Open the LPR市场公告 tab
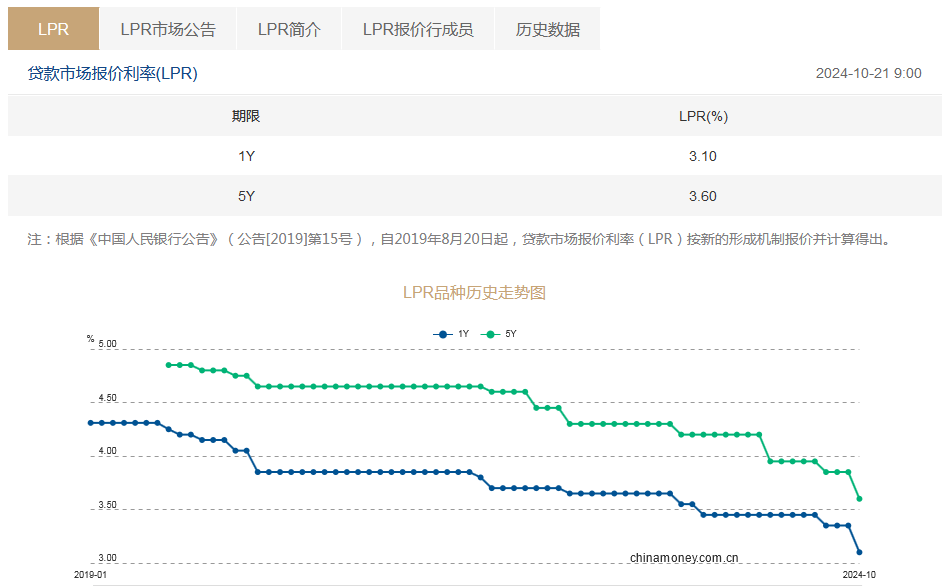The width and height of the screenshot is (952, 586). [168, 29]
